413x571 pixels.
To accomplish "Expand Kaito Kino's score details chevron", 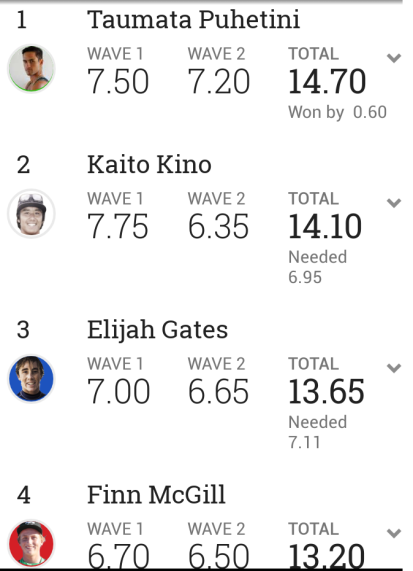I will pos(394,203).
